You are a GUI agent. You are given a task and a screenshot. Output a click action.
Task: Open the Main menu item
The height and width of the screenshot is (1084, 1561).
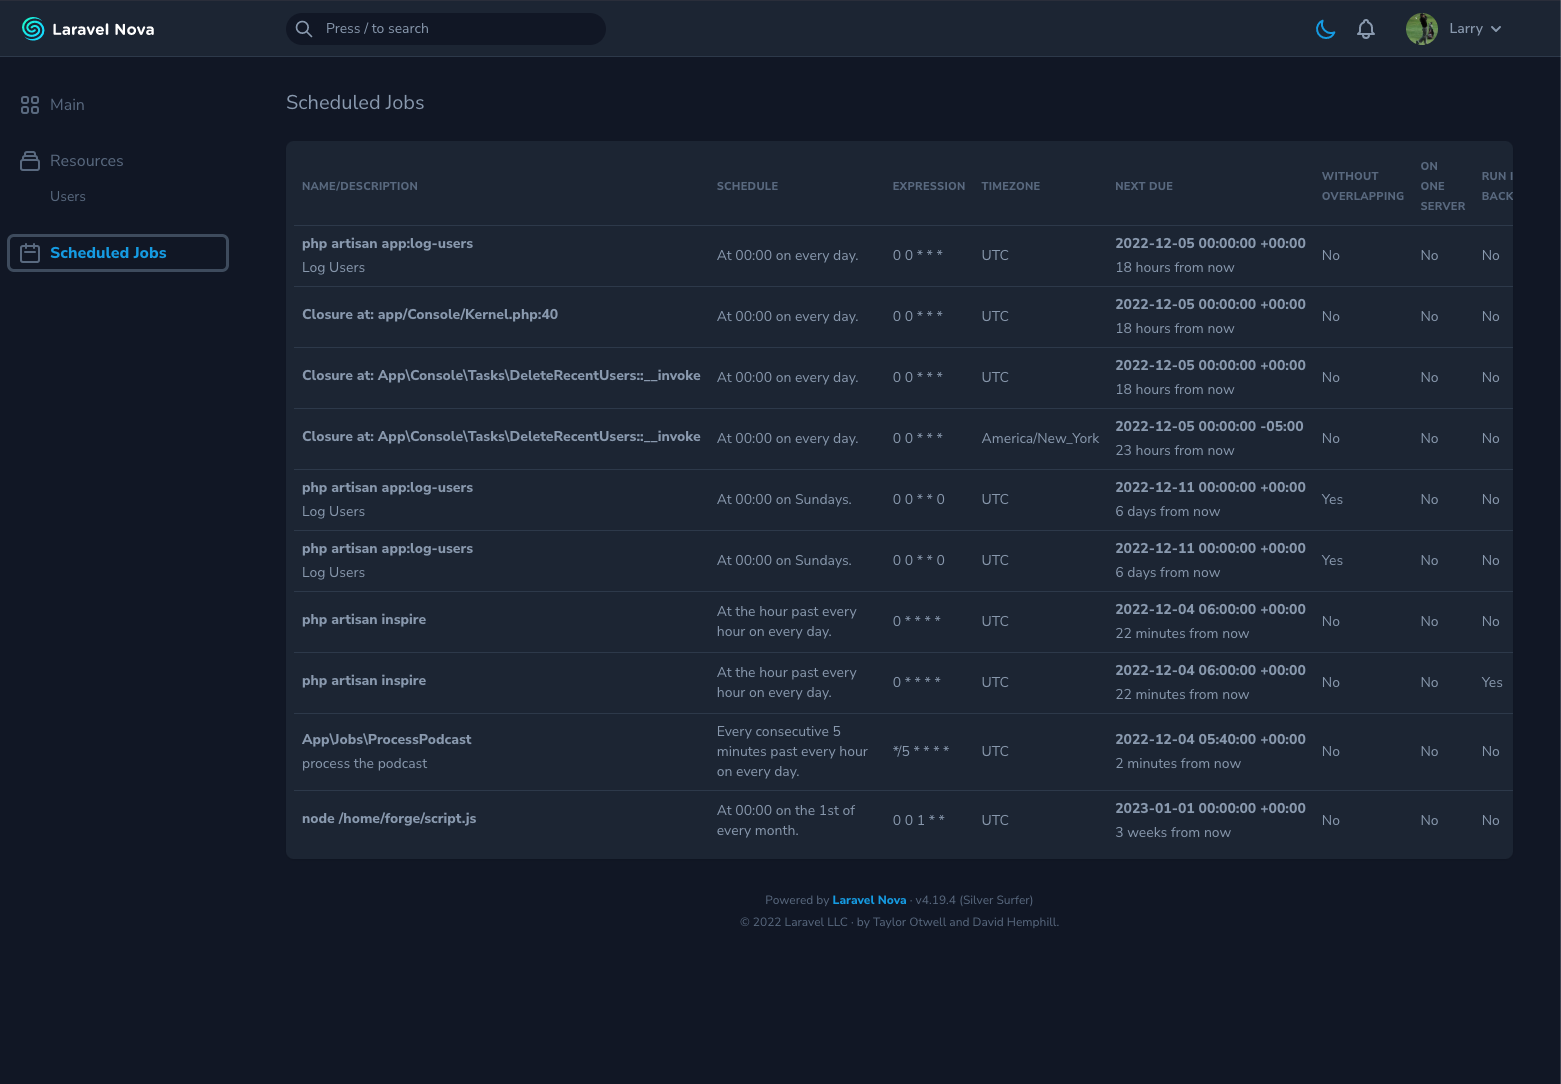pos(67,105)
